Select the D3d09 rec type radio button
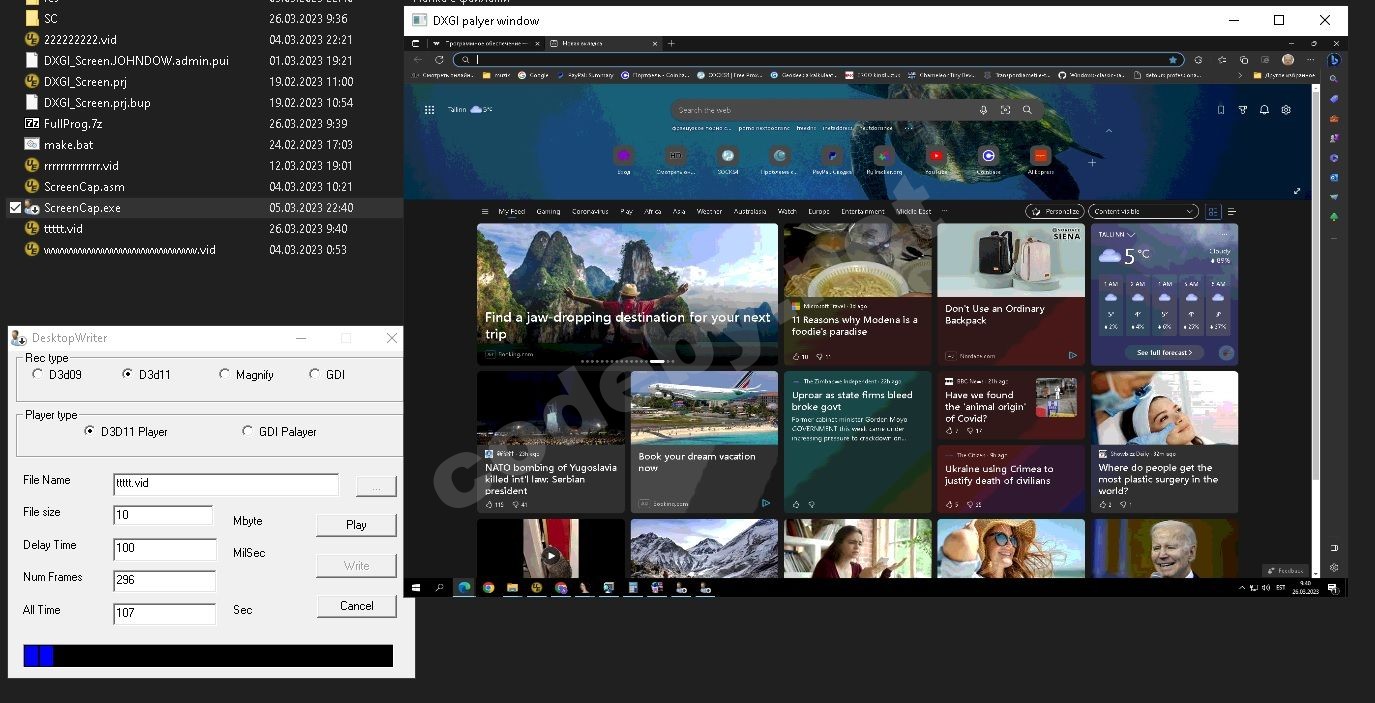This screenshot has width=1375, height=703. pos(38,375)
